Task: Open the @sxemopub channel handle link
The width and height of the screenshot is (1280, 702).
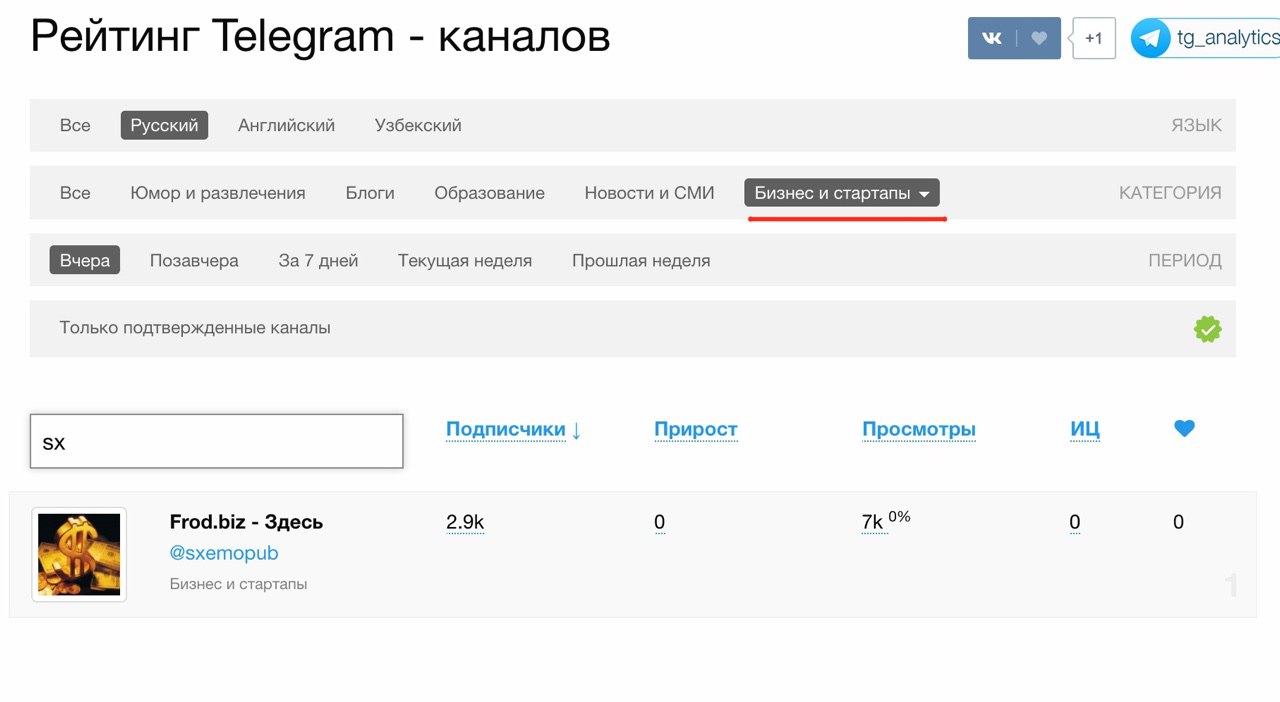Action: click(x=224, y=553)
